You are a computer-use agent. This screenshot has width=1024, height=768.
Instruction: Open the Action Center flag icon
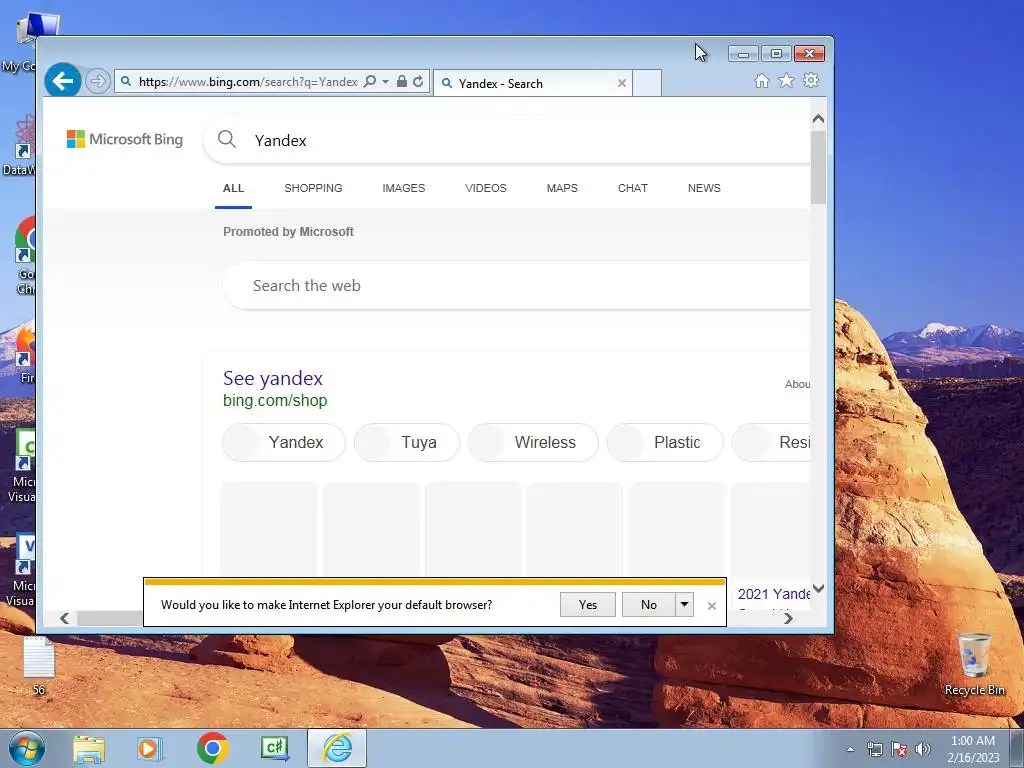(899, 749)
